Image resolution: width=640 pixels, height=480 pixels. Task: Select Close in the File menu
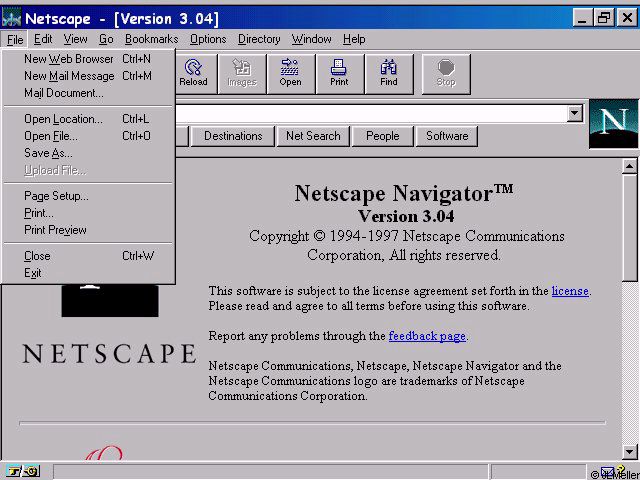coord(88,256)
